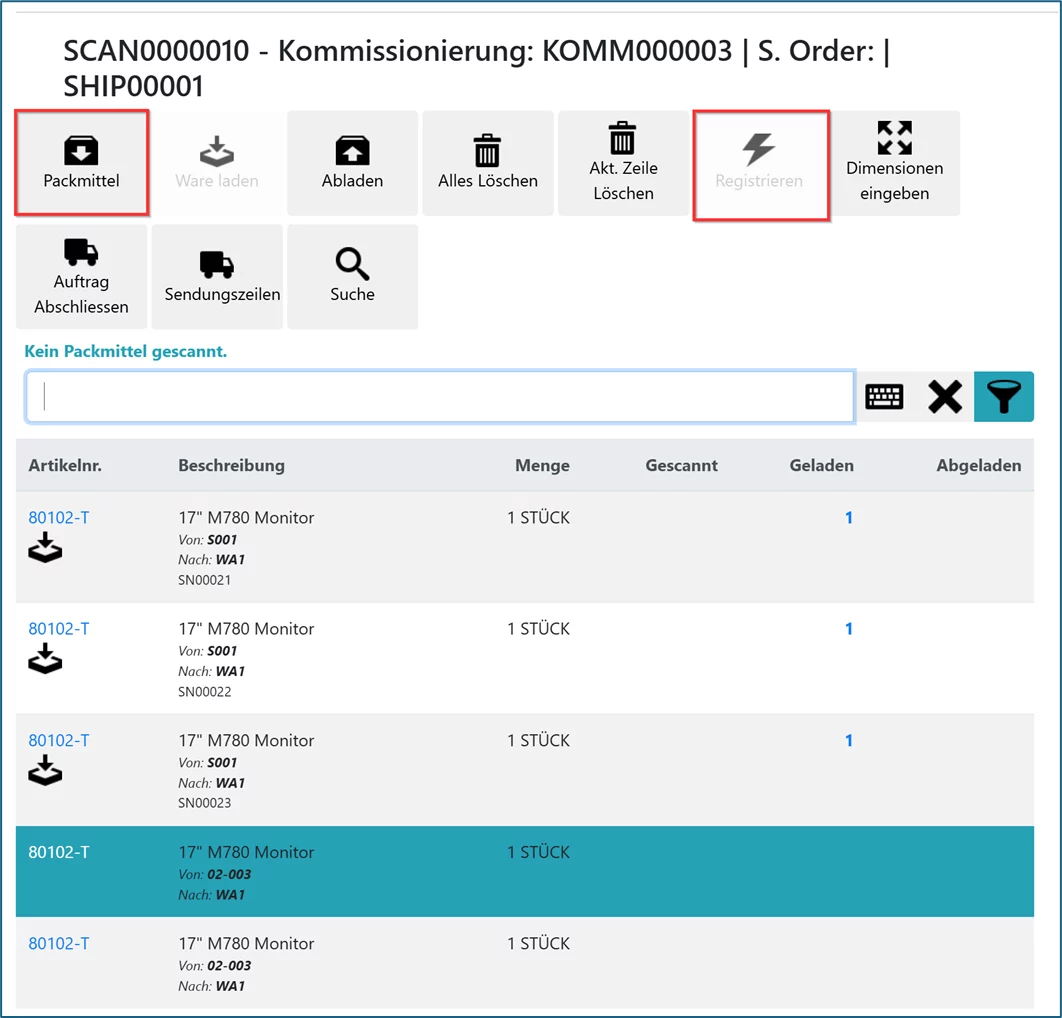Delete current line with Akt. Zeile Löschen

623,163
